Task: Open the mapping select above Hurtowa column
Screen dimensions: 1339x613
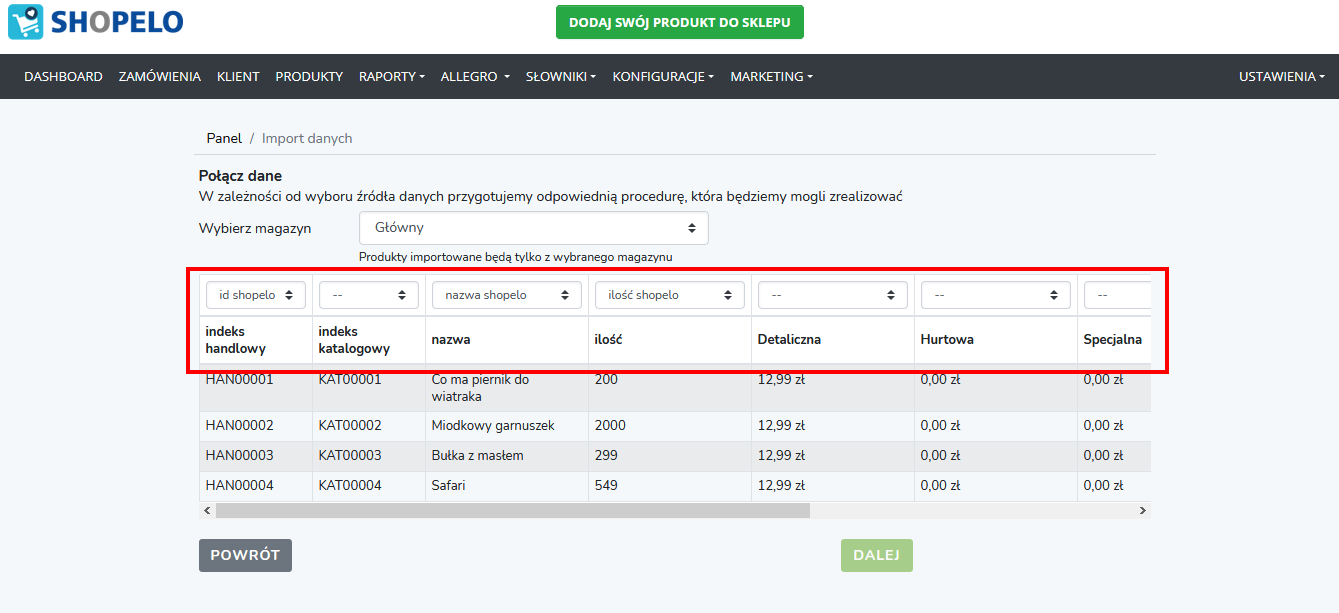Action: (x=996, y=295)
